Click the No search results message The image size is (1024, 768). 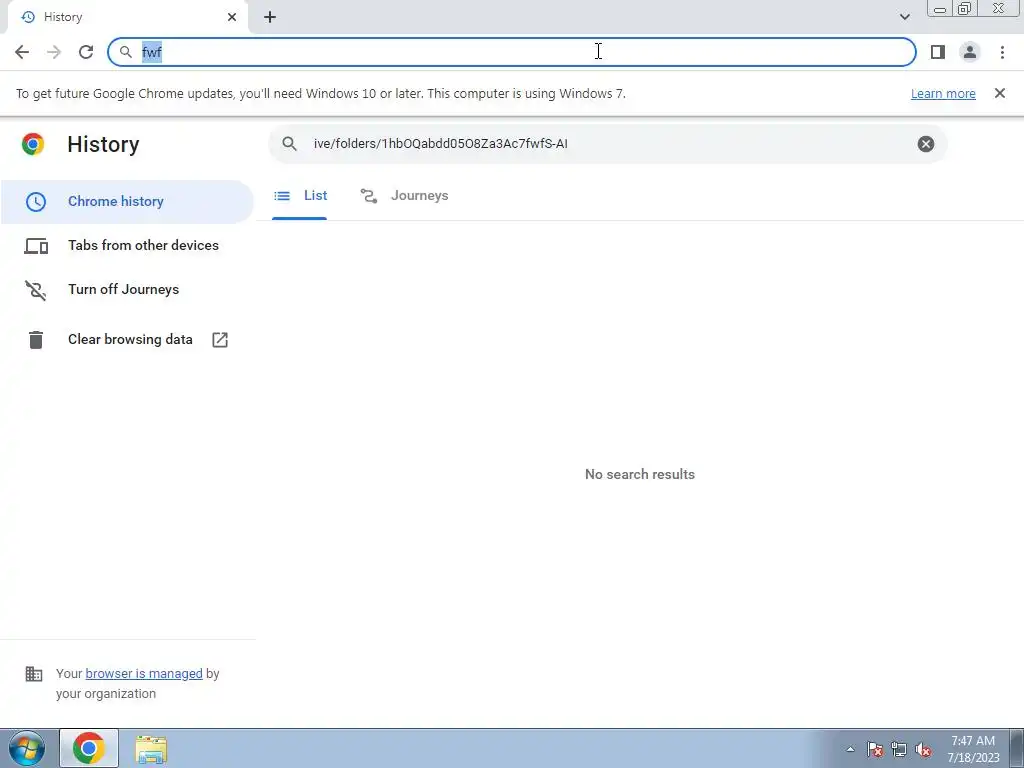640,474
